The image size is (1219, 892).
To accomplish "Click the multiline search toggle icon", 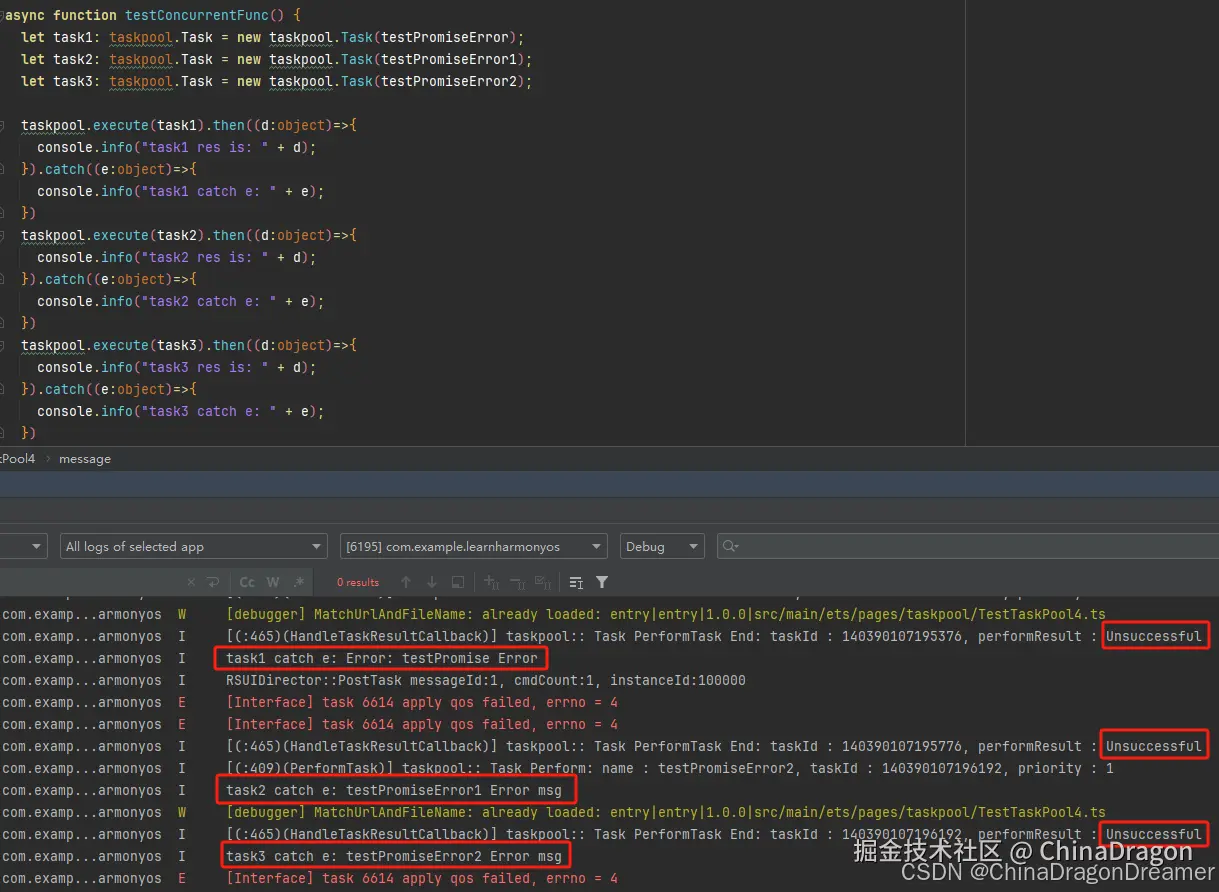I will 576,582.
